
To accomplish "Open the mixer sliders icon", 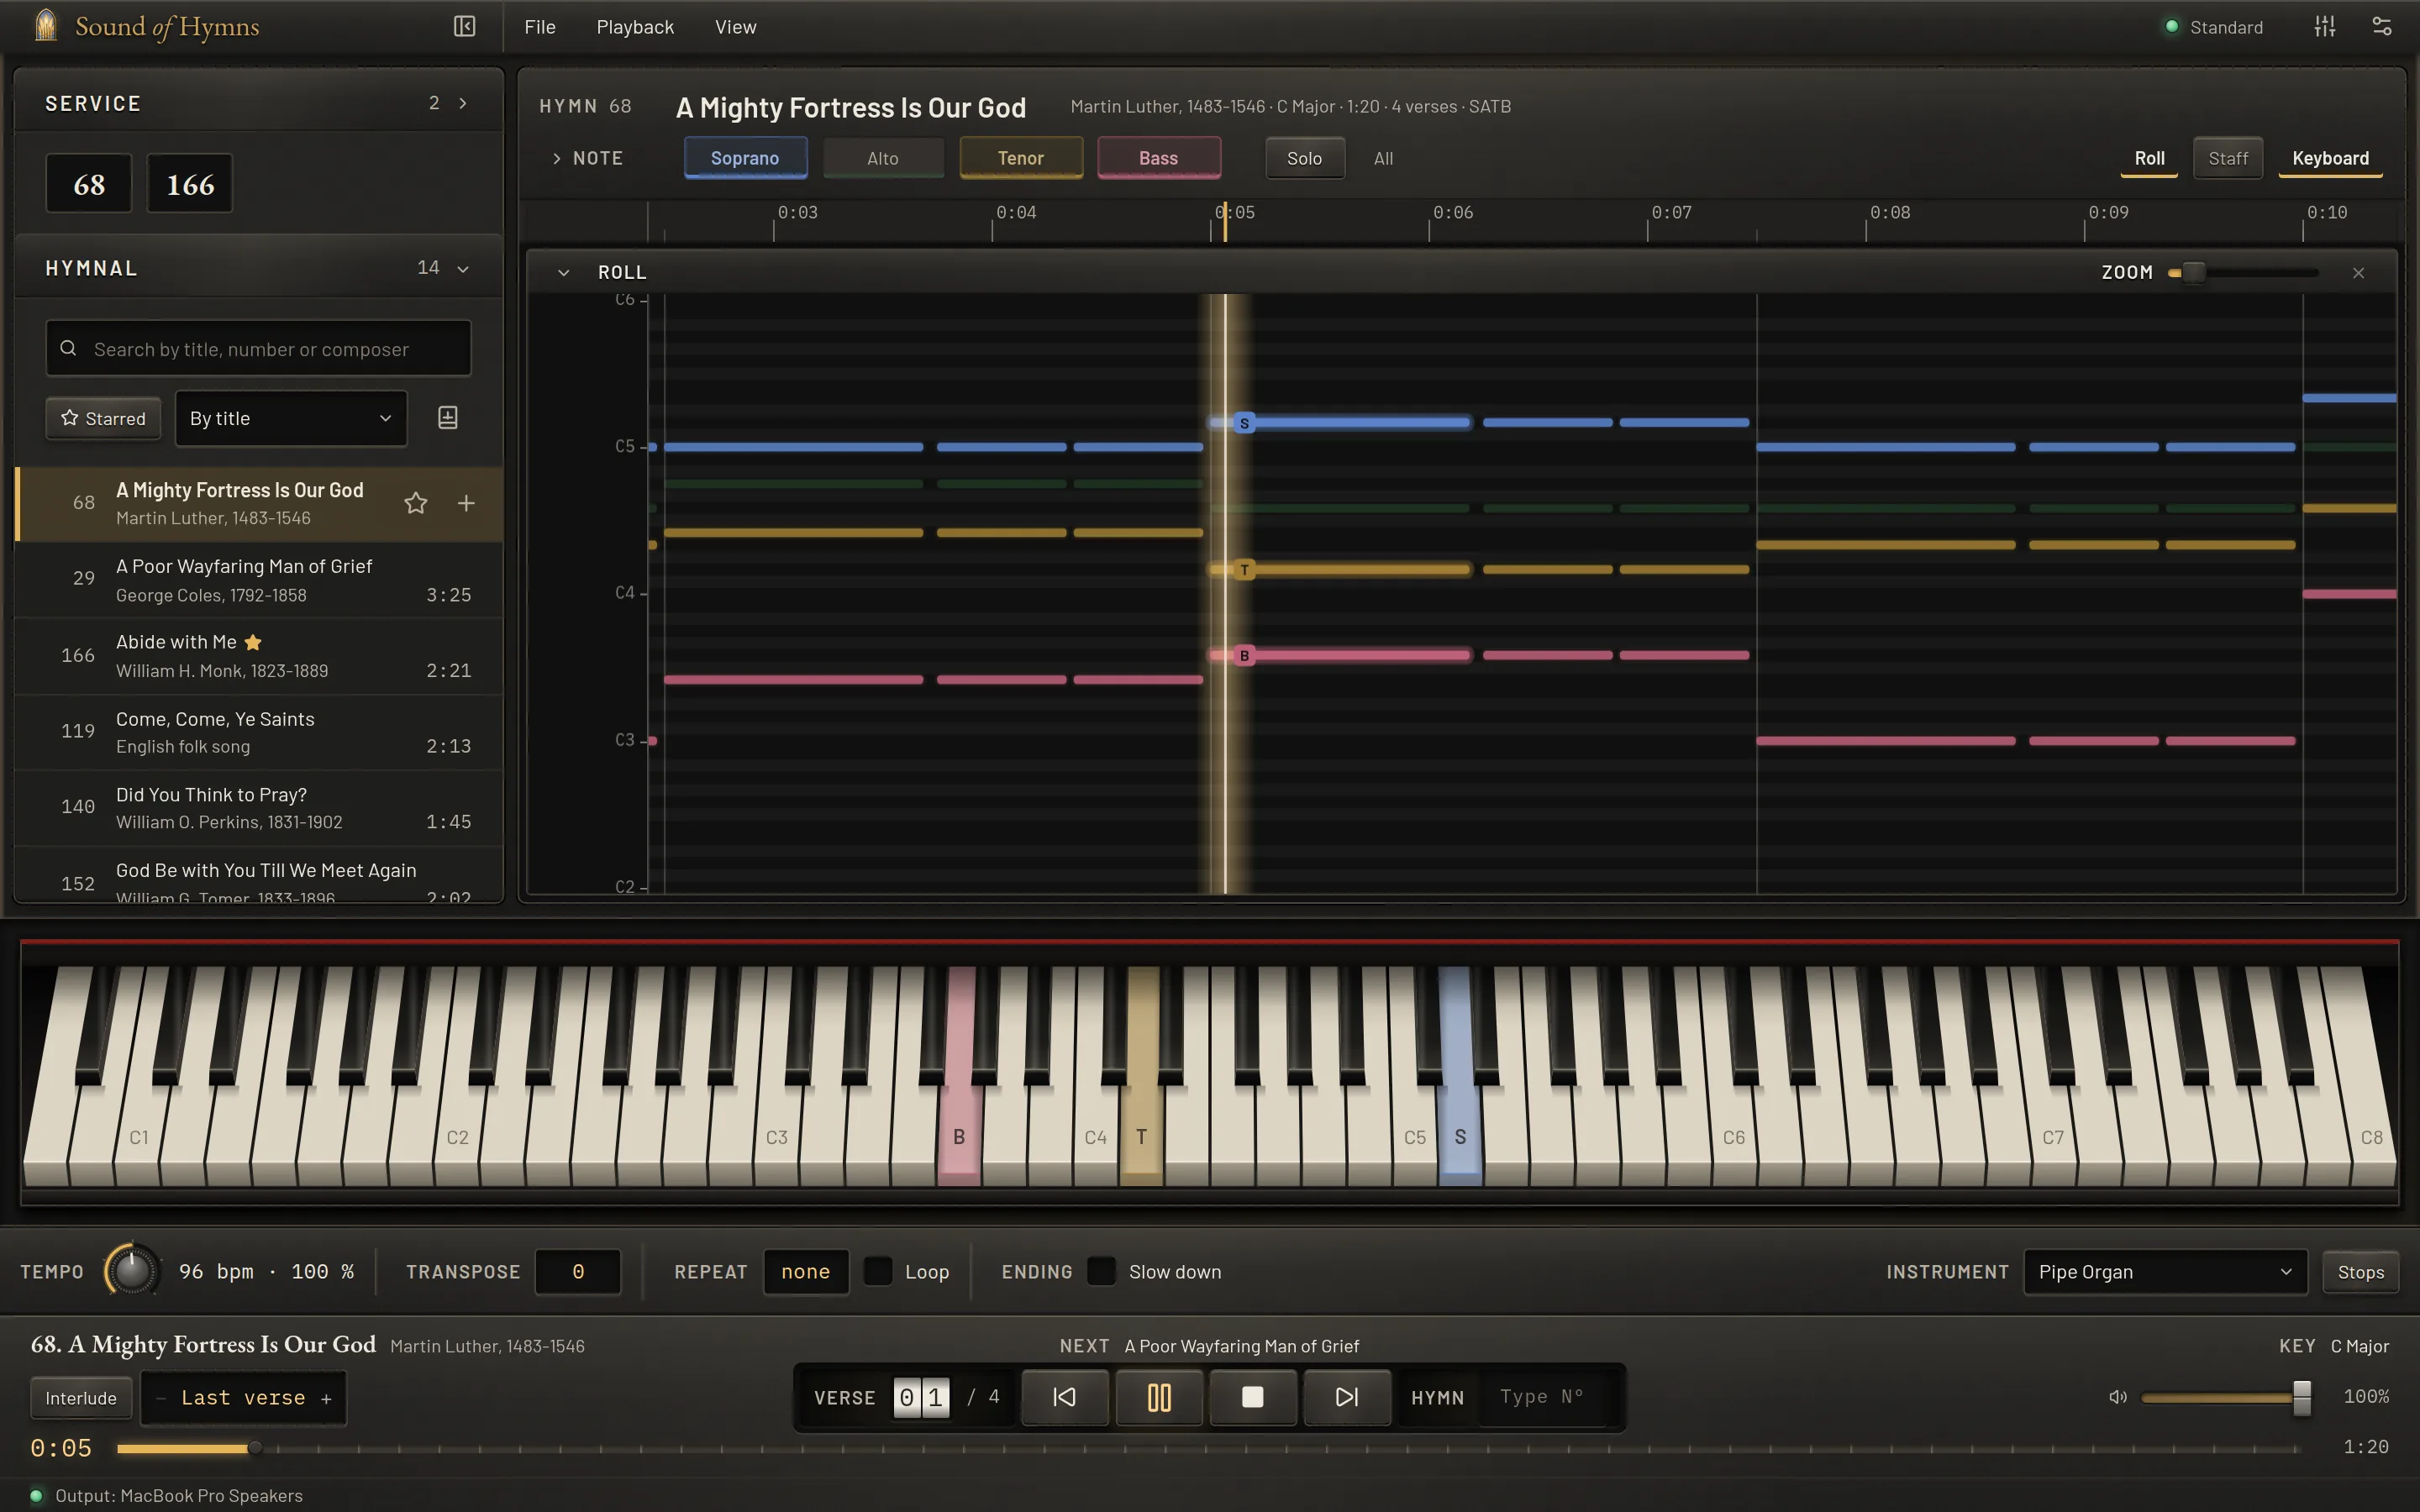I will pyautogui.click(x=2324, y=27).
